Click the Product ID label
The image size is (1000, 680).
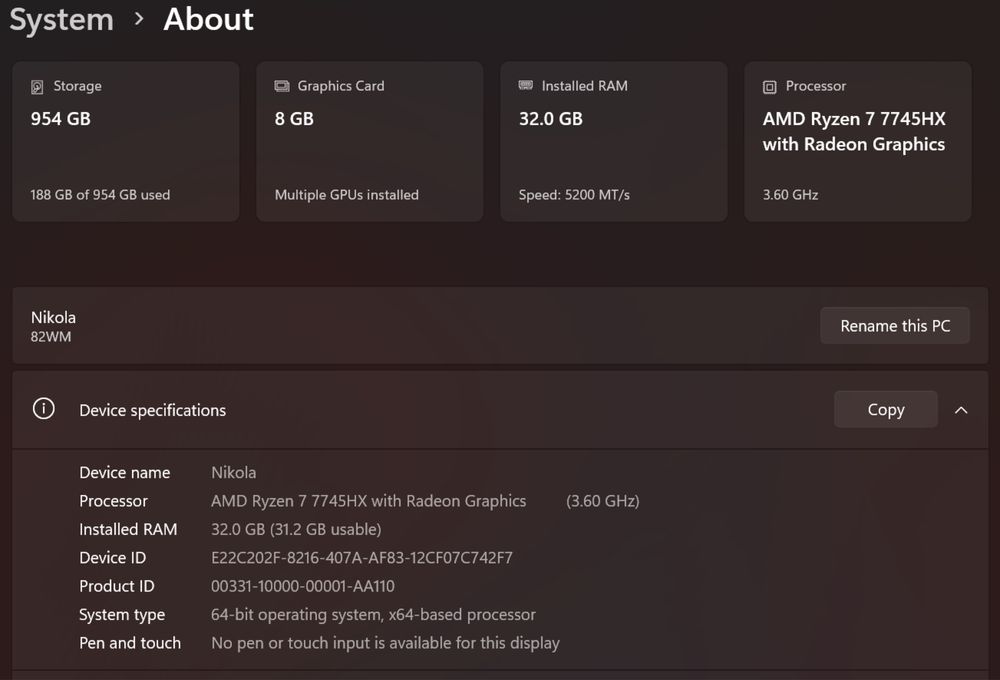(x=117, y=586)
